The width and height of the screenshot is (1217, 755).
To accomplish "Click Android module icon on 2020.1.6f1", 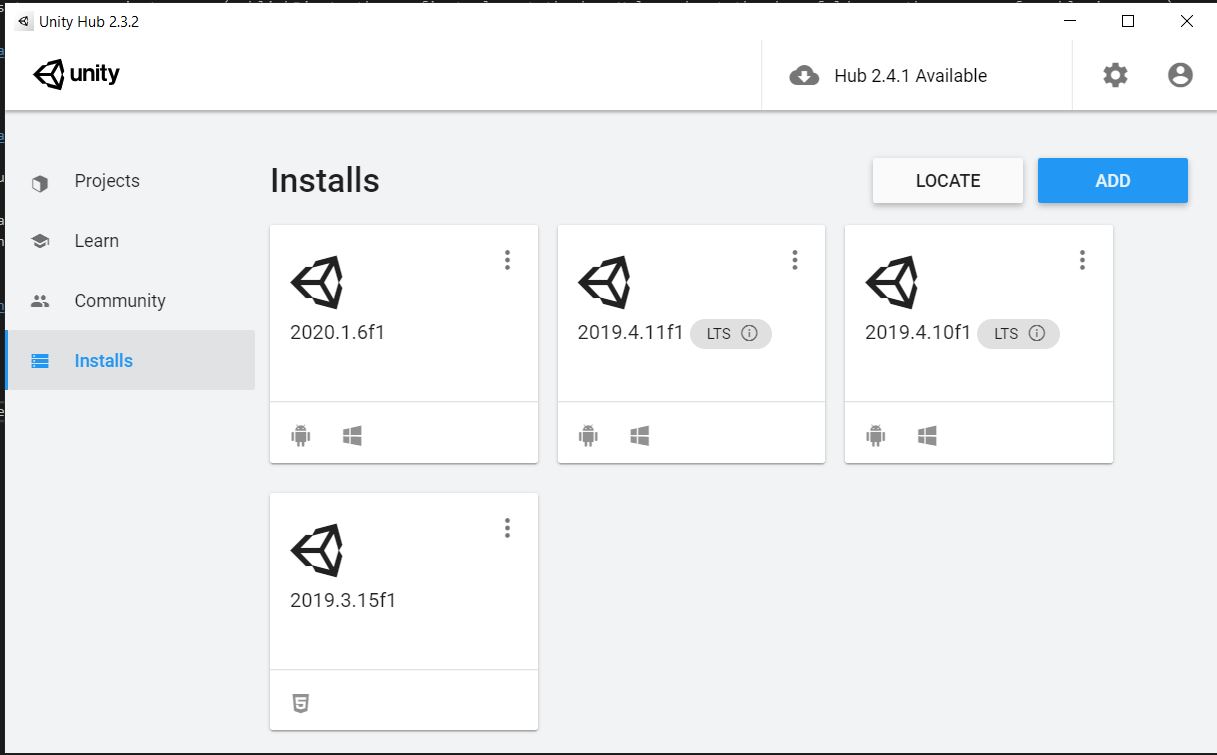I will tap(301, 435).
